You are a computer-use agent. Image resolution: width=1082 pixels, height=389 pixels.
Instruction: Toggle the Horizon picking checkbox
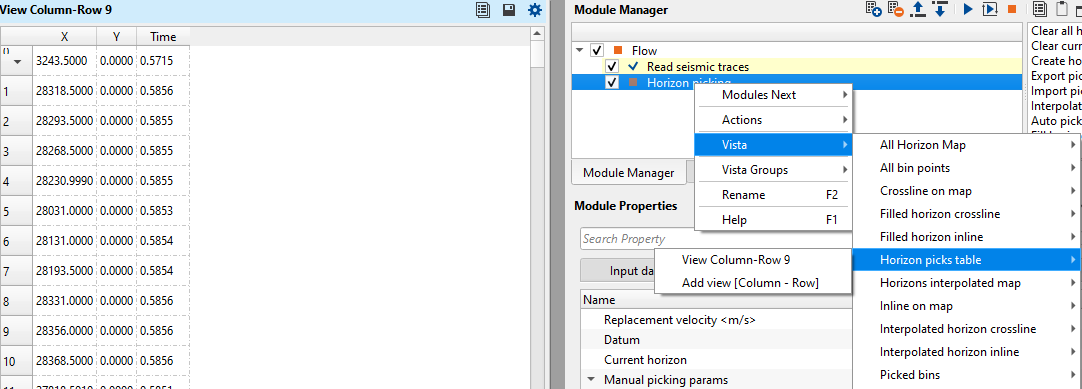pos(611,83)
